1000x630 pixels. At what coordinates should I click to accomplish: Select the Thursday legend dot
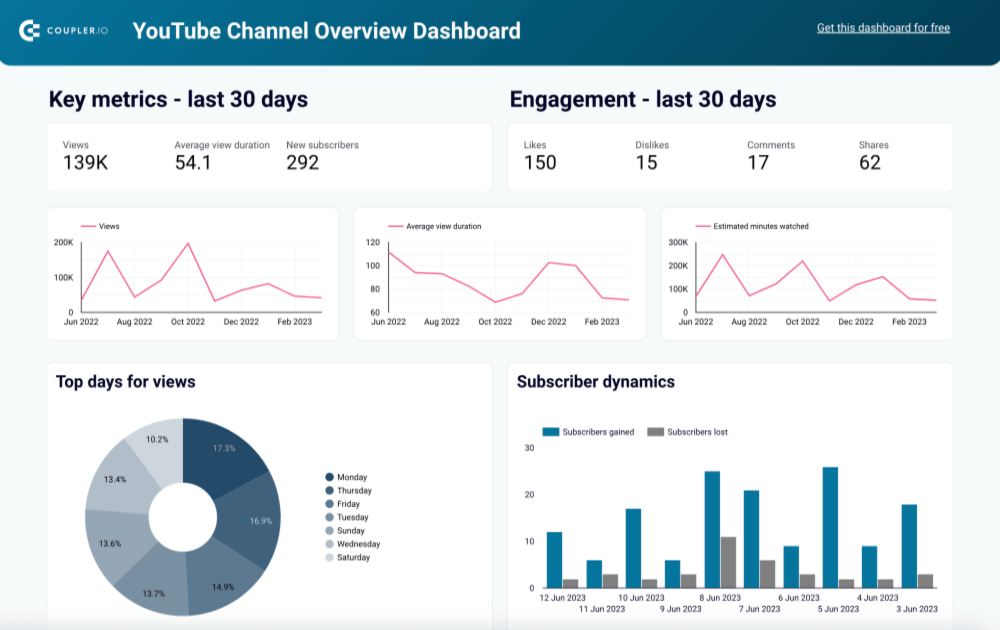pos(330,491)
